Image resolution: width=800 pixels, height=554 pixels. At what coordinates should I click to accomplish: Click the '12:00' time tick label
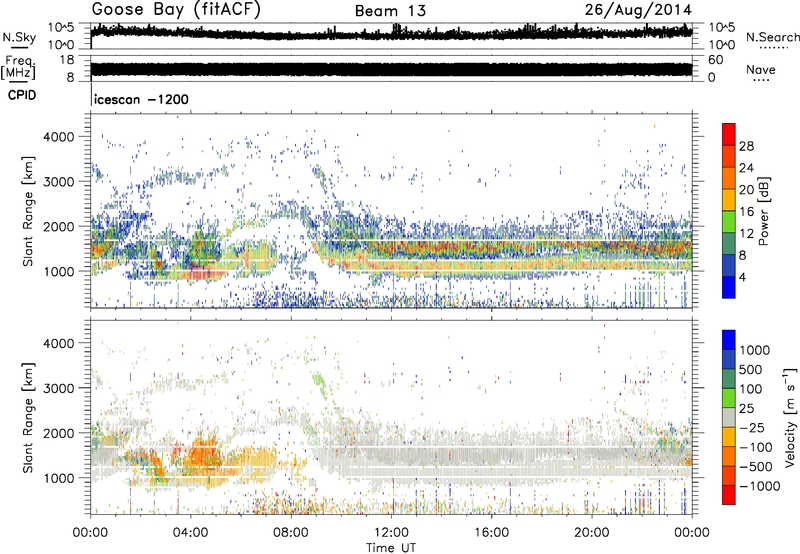click(x=391, y=533)
